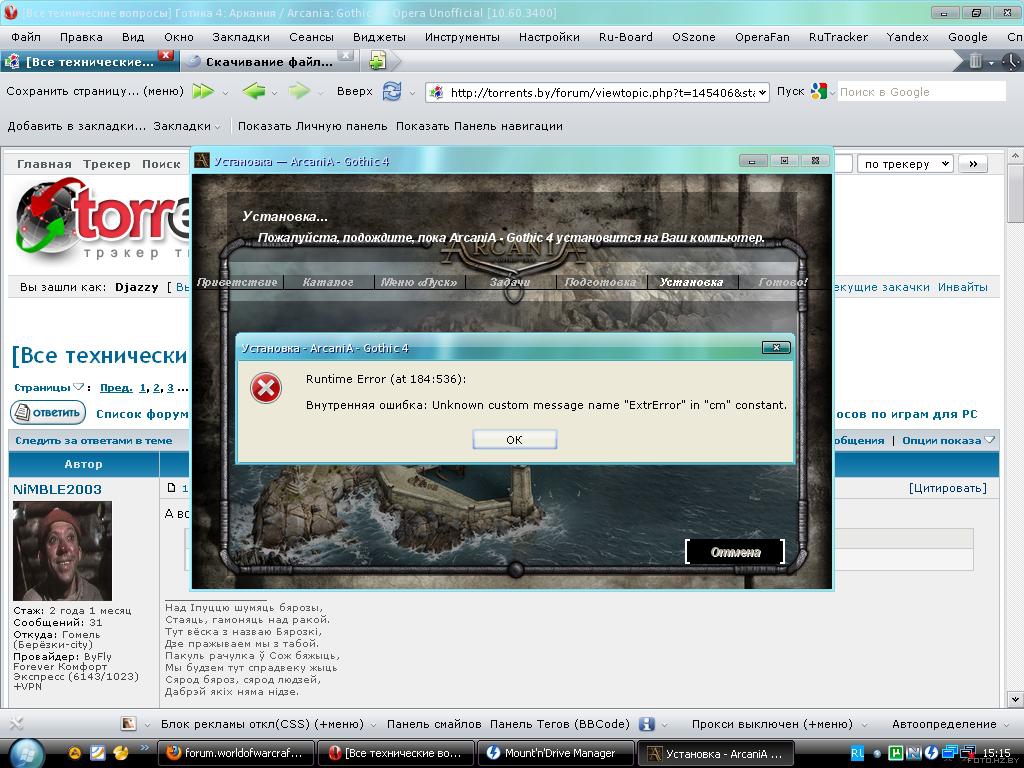Click the network monitors tray icon
The height and width of the screenshot is (768, 1024).
click(x=950, y=753)
